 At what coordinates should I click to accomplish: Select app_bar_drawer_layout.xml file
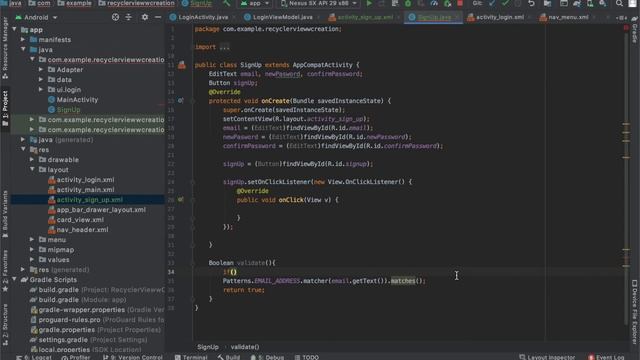(x=101, y=209)
